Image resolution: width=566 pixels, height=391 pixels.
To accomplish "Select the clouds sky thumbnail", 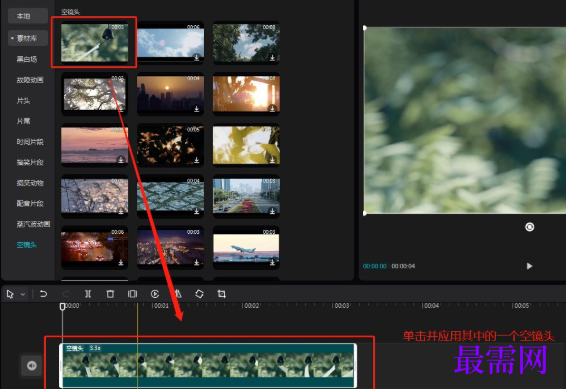I will pos(170,43).
